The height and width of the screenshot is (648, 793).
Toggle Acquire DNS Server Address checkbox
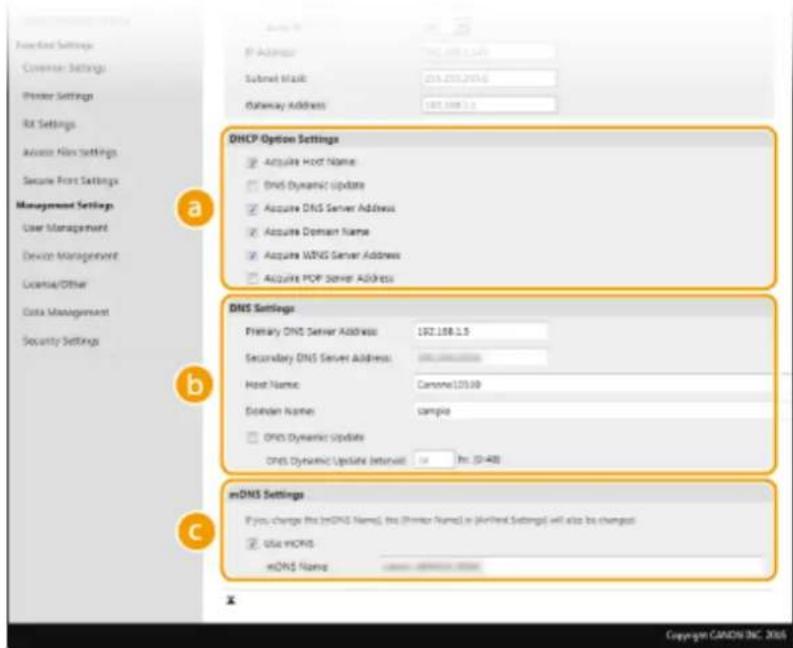(x=252, y=209)
